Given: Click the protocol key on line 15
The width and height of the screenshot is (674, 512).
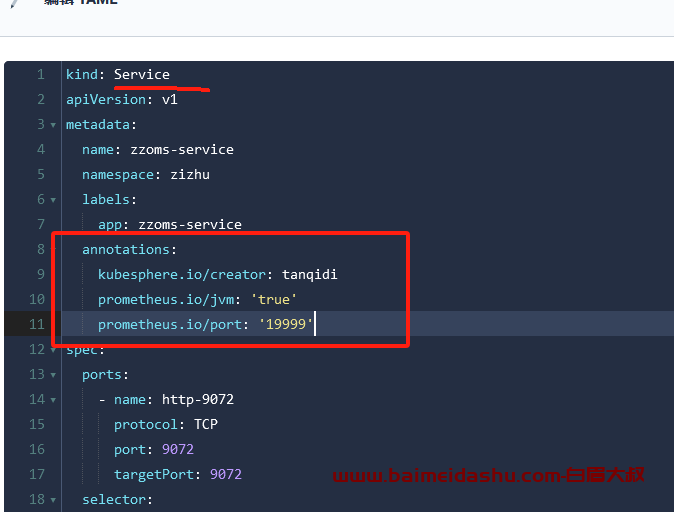Looking at the screenshot, I should 146,424.
